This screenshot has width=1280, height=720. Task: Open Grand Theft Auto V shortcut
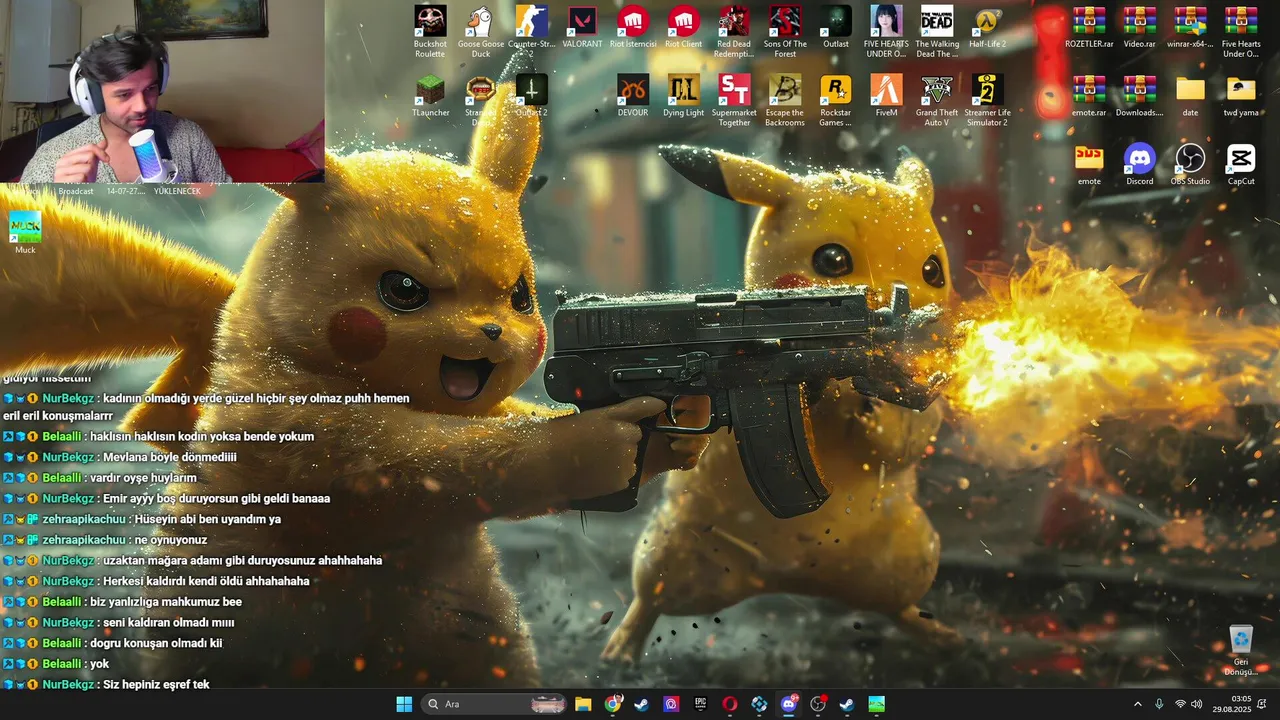pos(937,100)
